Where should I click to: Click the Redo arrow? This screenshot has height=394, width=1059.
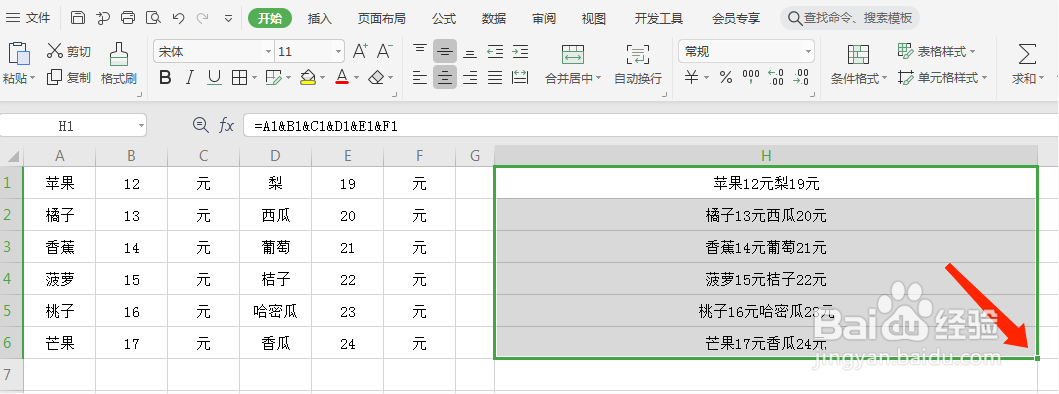tap(202, 18)
